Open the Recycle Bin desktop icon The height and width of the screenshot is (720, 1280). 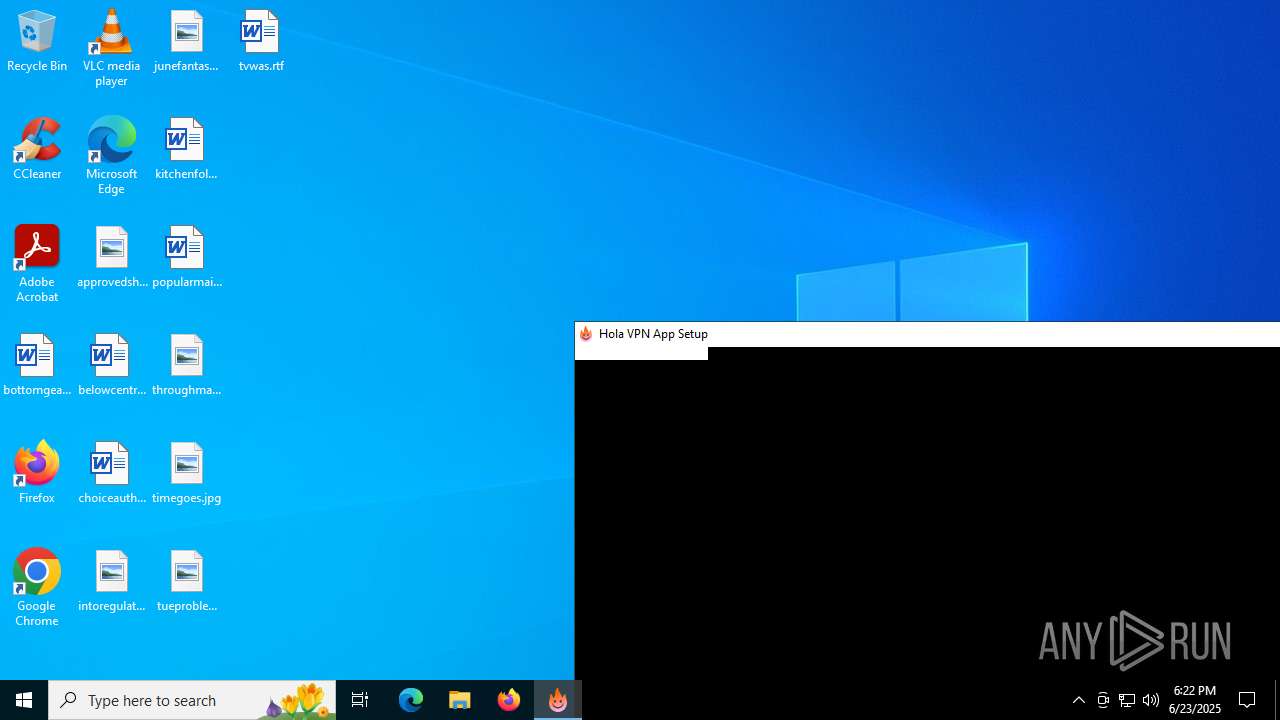37,41
